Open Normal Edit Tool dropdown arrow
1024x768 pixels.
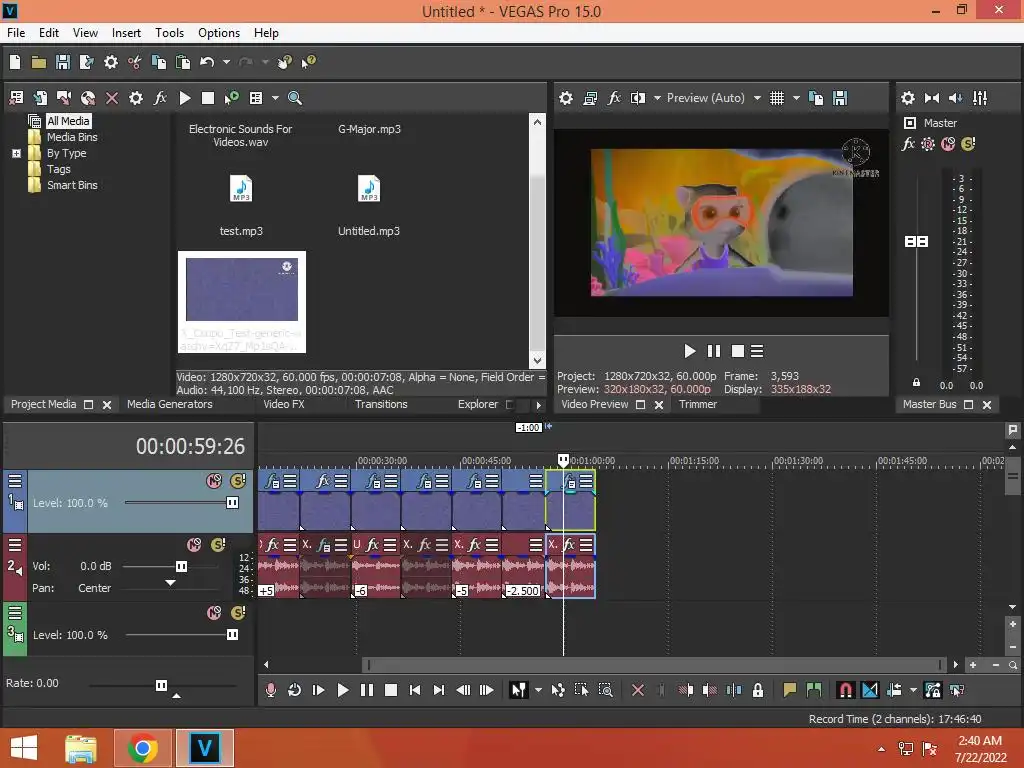pyautogui.click(x=538, y=690)
